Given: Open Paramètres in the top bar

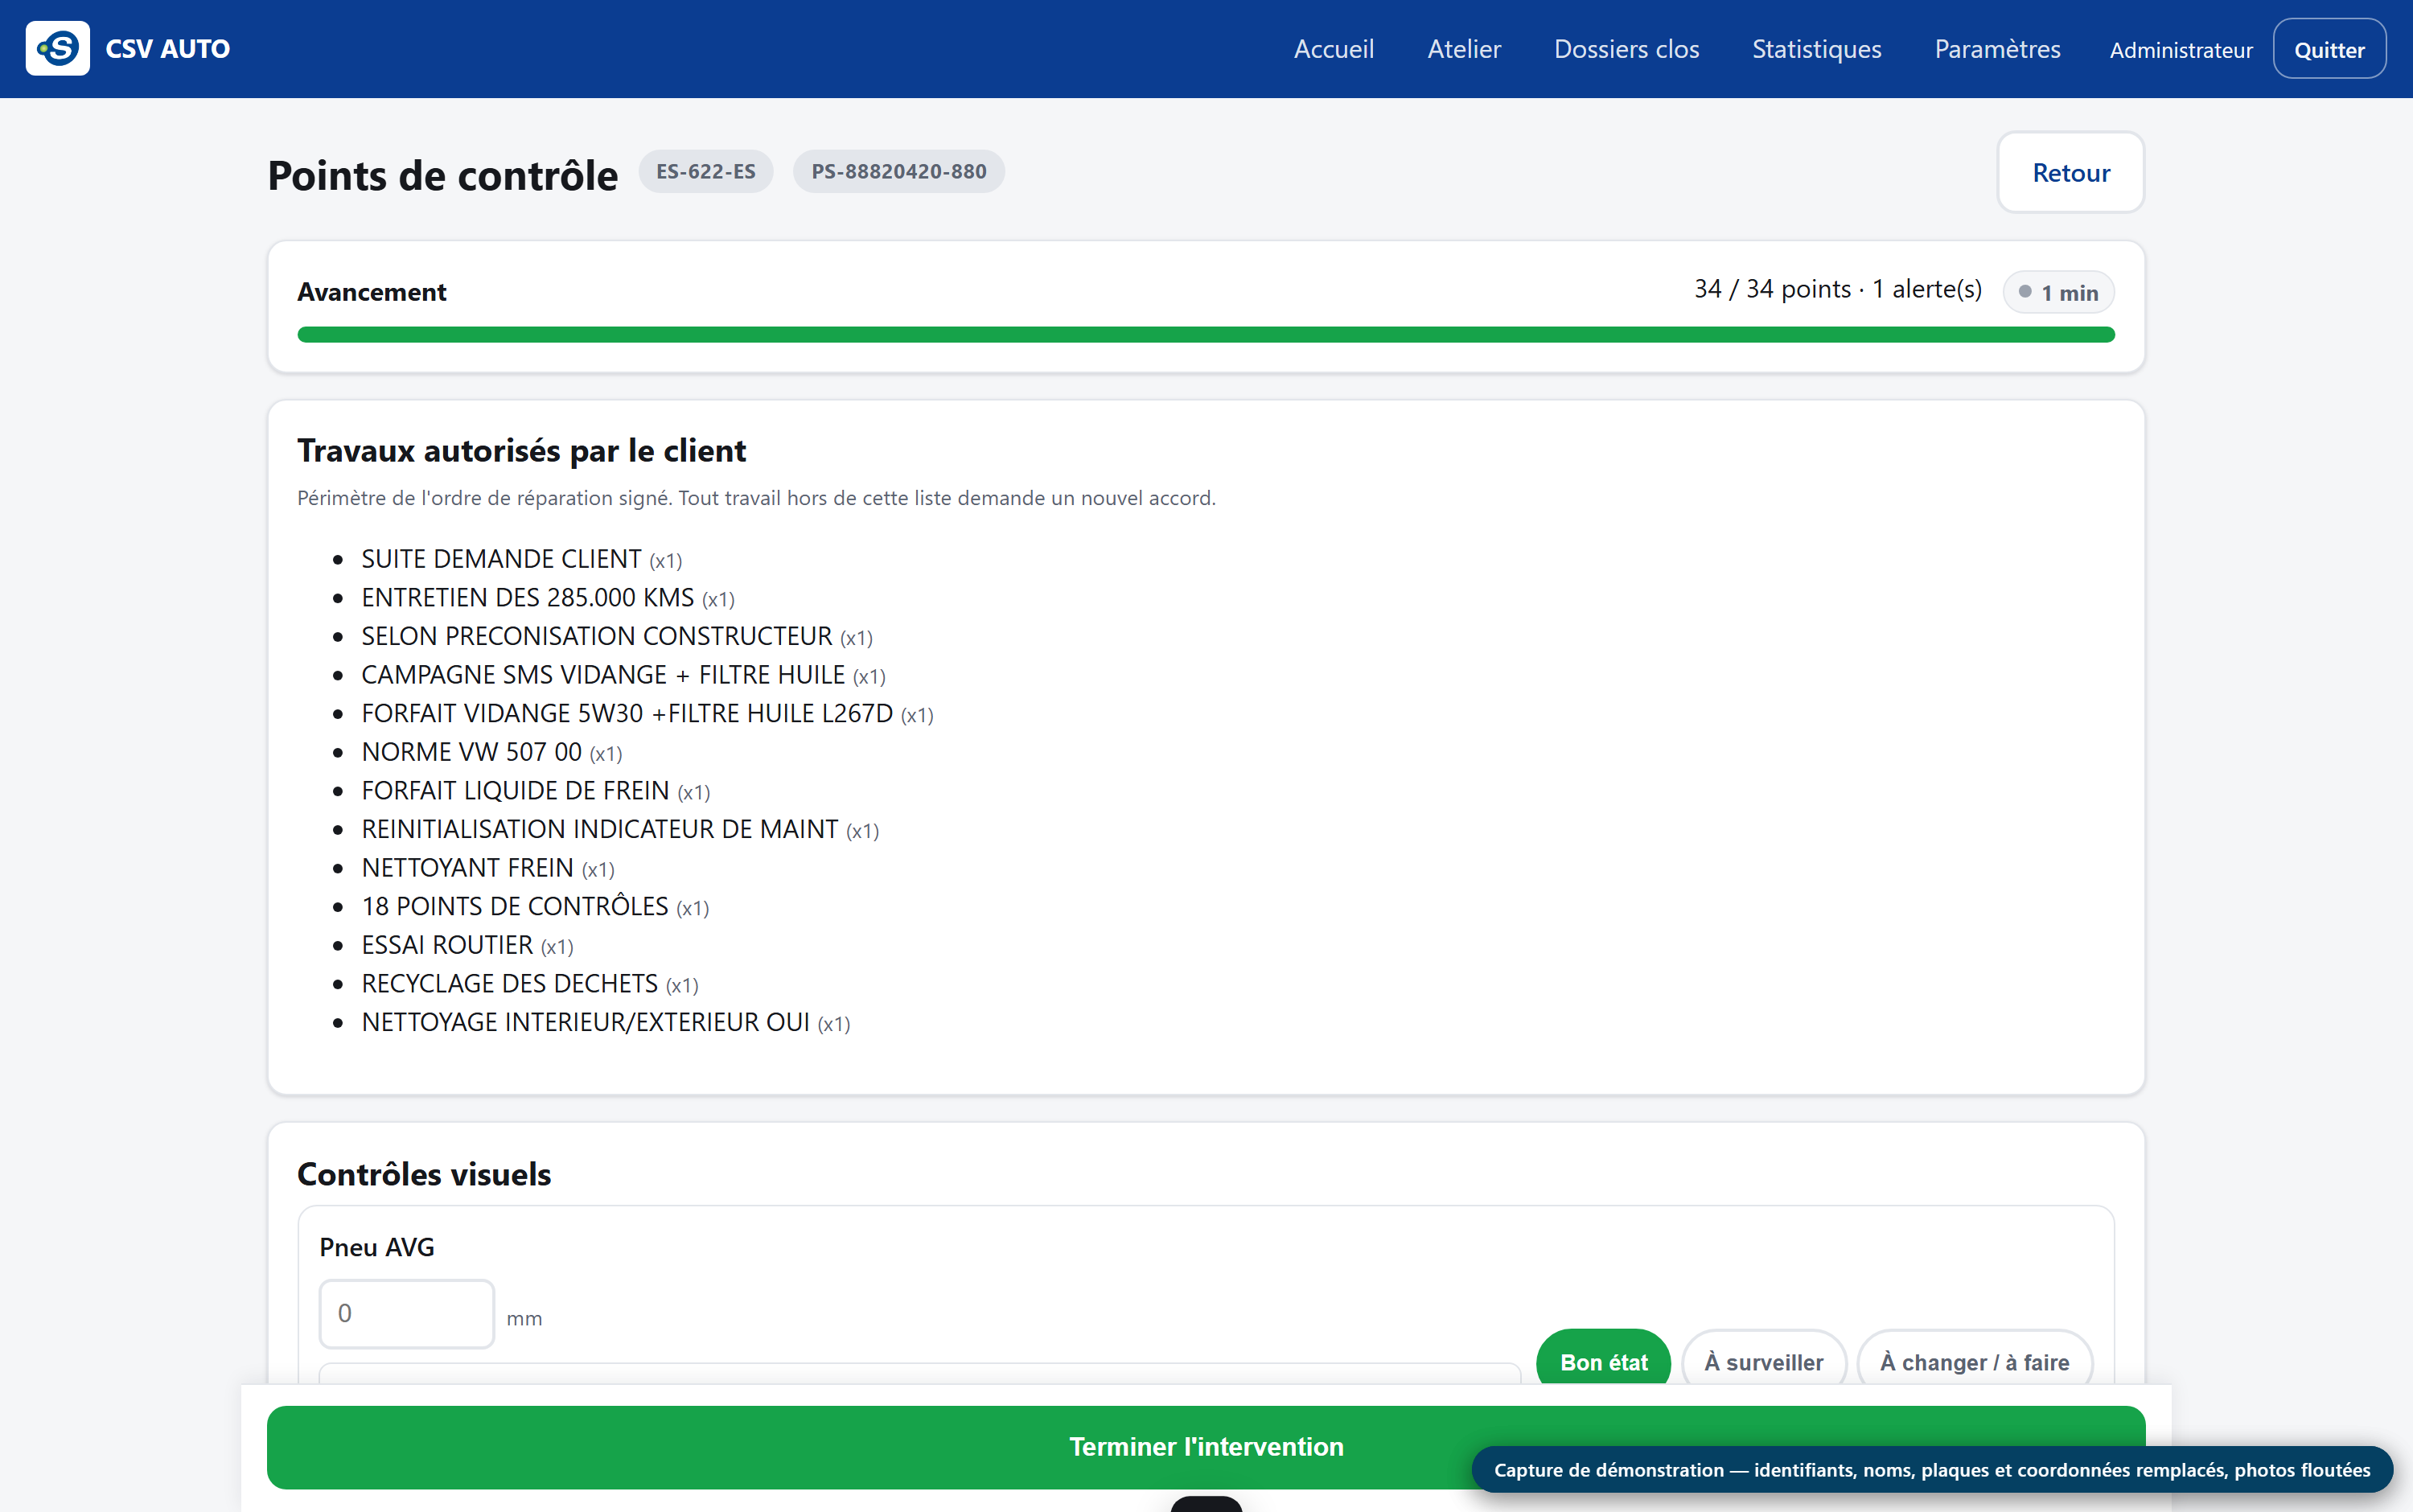Looking at the screenshot, I should click(x=1997, y=49).
